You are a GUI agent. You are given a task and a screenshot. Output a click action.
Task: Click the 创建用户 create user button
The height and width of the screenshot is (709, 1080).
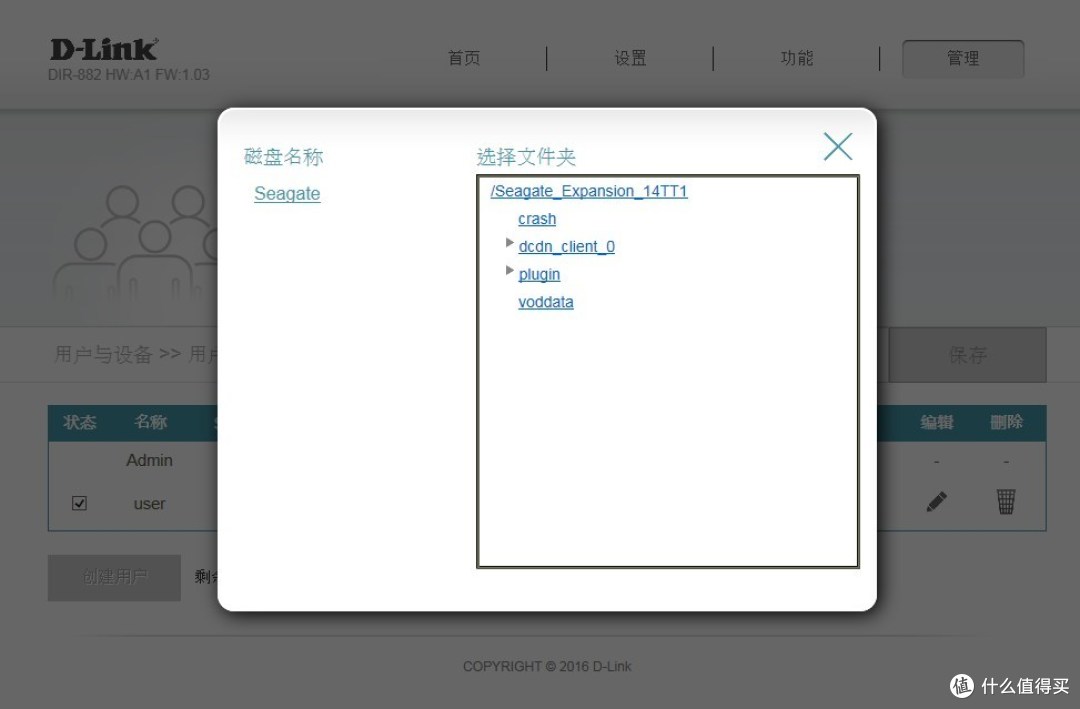point(114,577)
